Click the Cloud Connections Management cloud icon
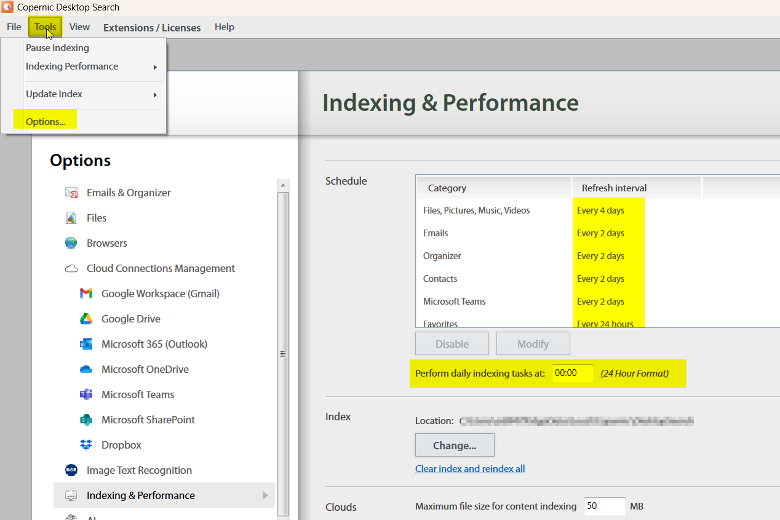Screen dimensions: 780x520 (71, 268)
